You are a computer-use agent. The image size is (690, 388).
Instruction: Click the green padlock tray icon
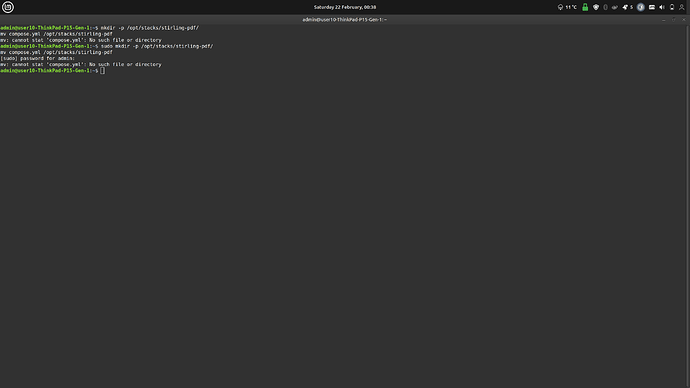point(585,7)
